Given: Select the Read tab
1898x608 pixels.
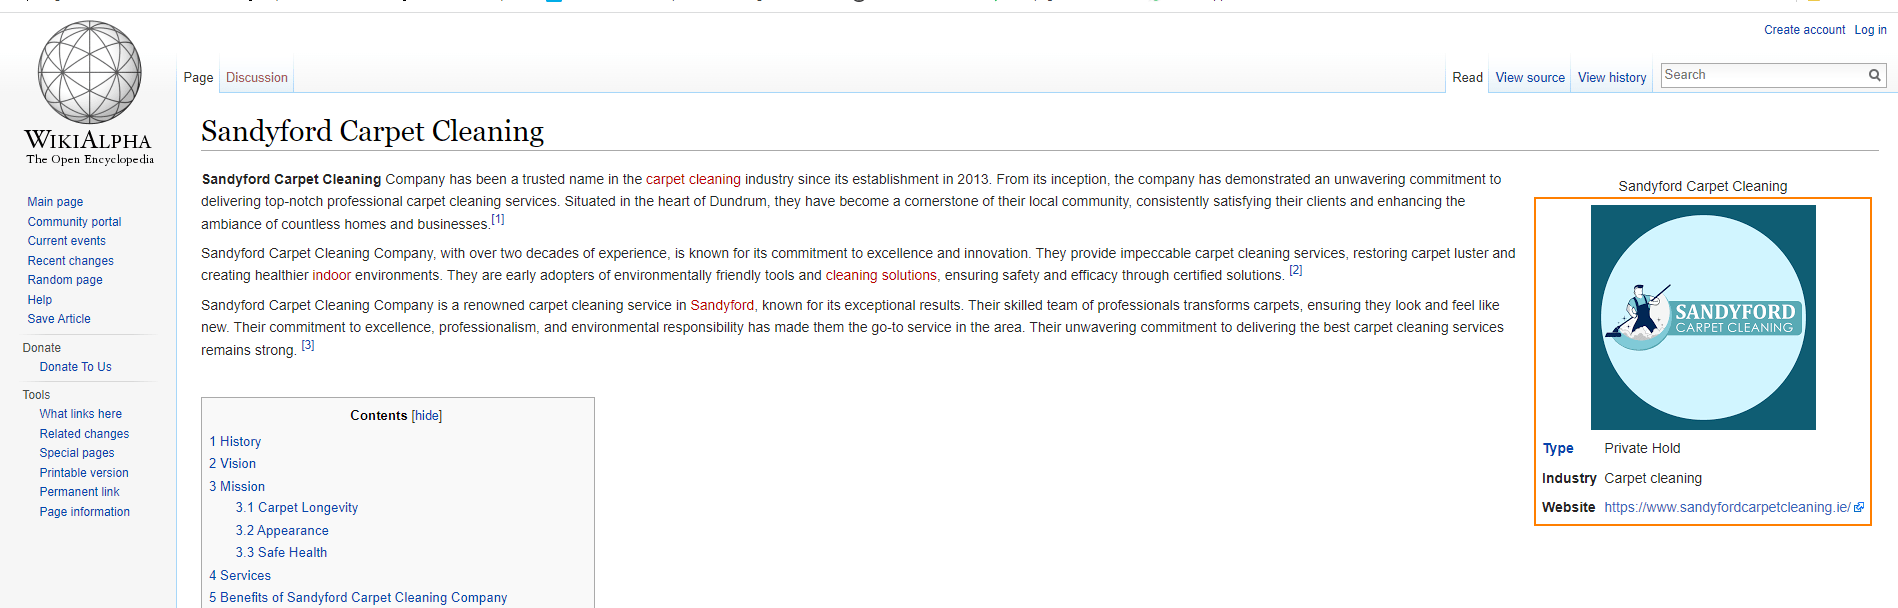Looking at the screenshot, I should click(1467, 78).
